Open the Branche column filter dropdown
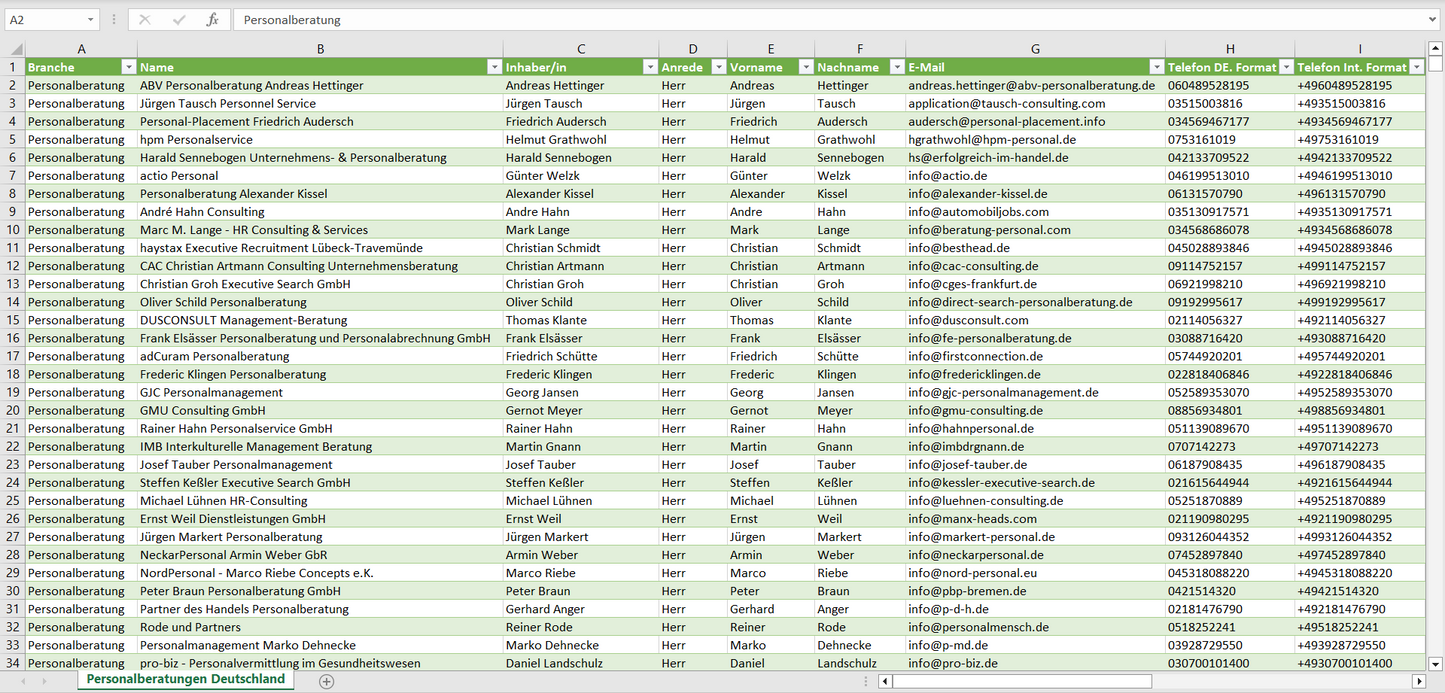This screenshot has width=1445, height=693. (128, 67)
